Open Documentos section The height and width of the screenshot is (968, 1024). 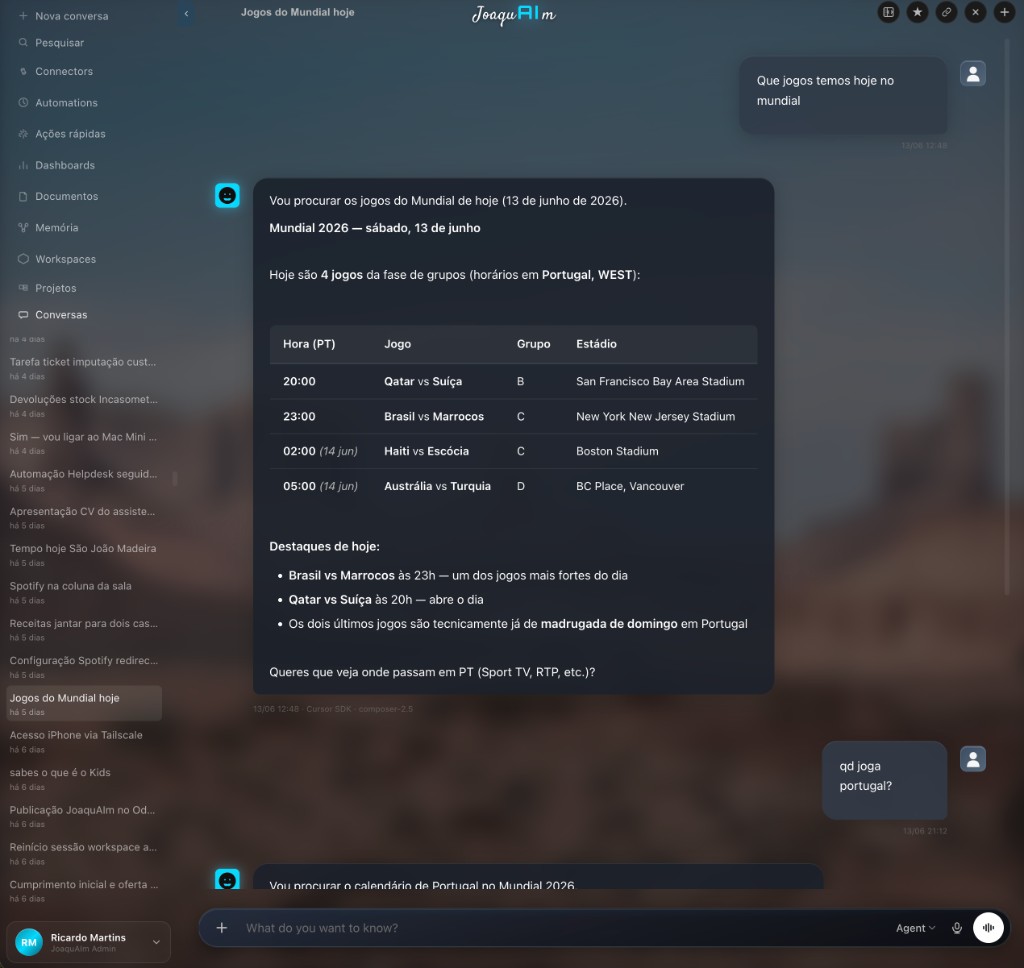(59, 196)
